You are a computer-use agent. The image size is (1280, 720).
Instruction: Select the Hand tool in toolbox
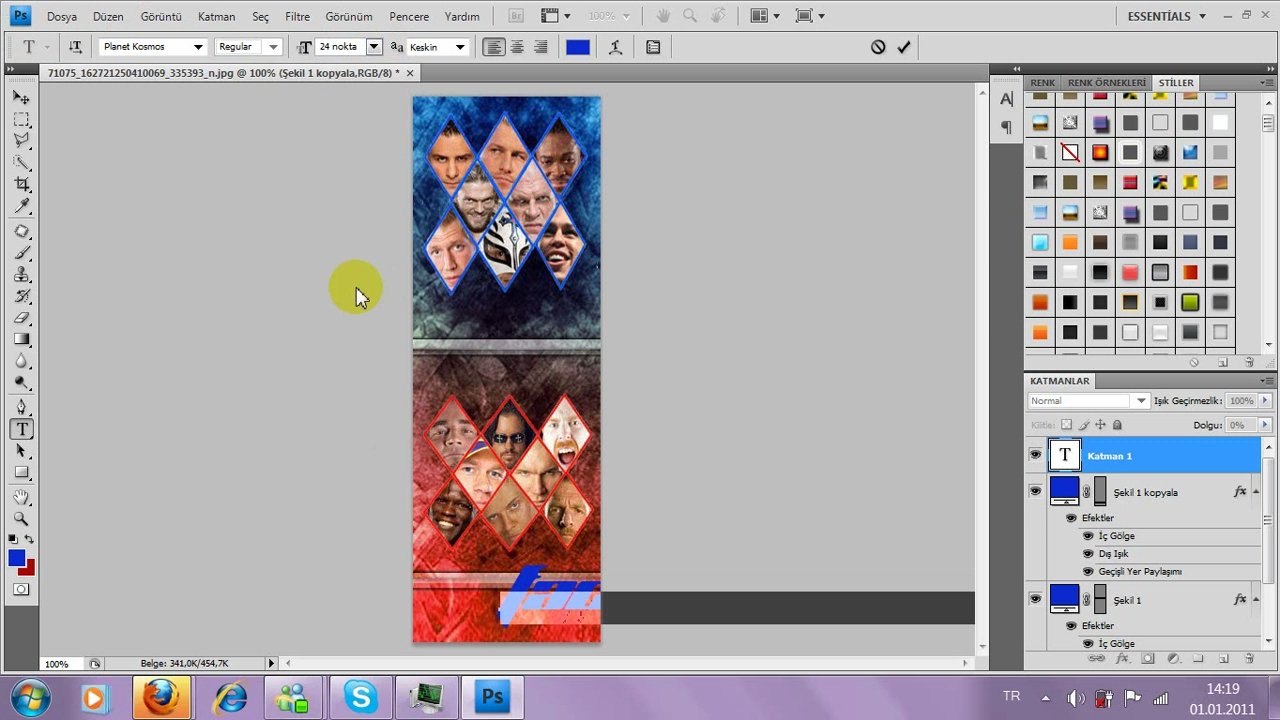pyautogui.click(x=21, y=497)
